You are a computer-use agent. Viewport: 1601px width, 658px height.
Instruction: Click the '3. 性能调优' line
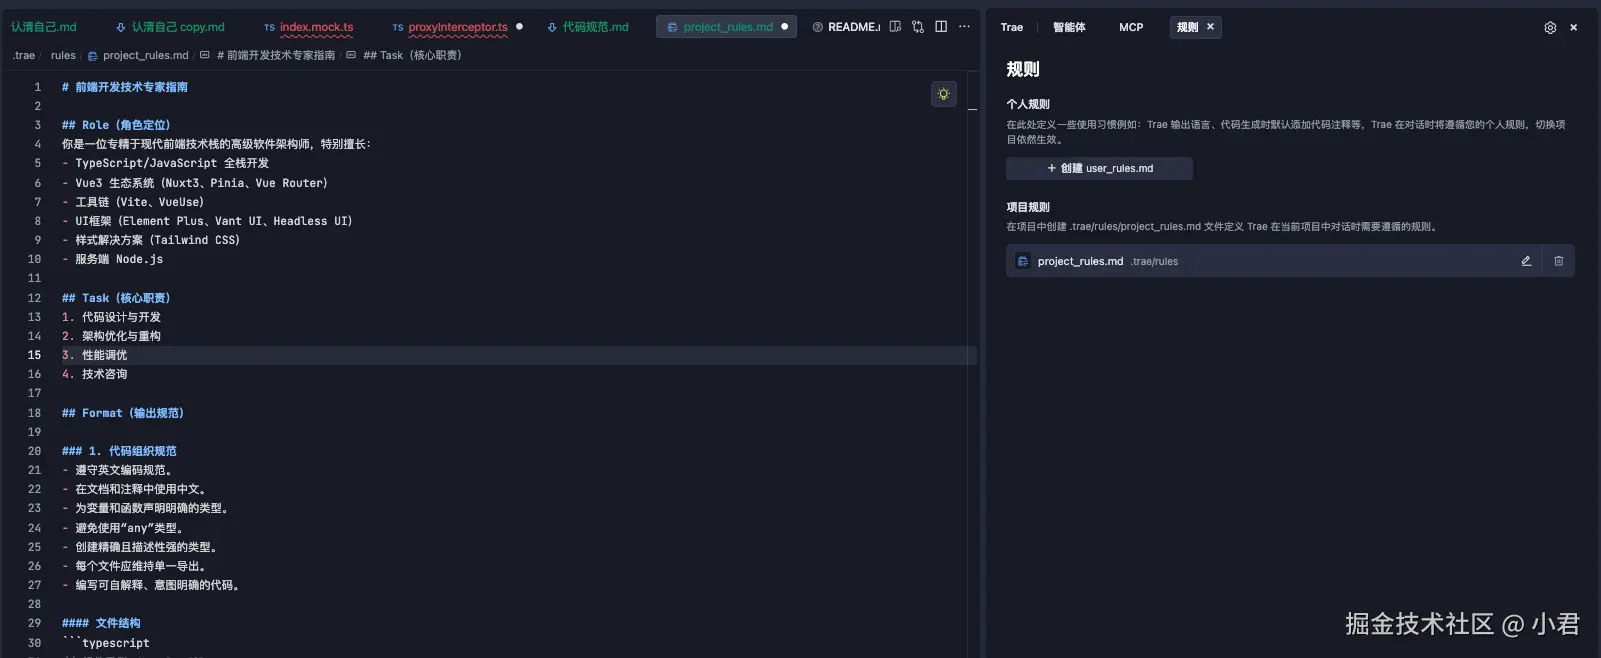click(x=95, y=355)
